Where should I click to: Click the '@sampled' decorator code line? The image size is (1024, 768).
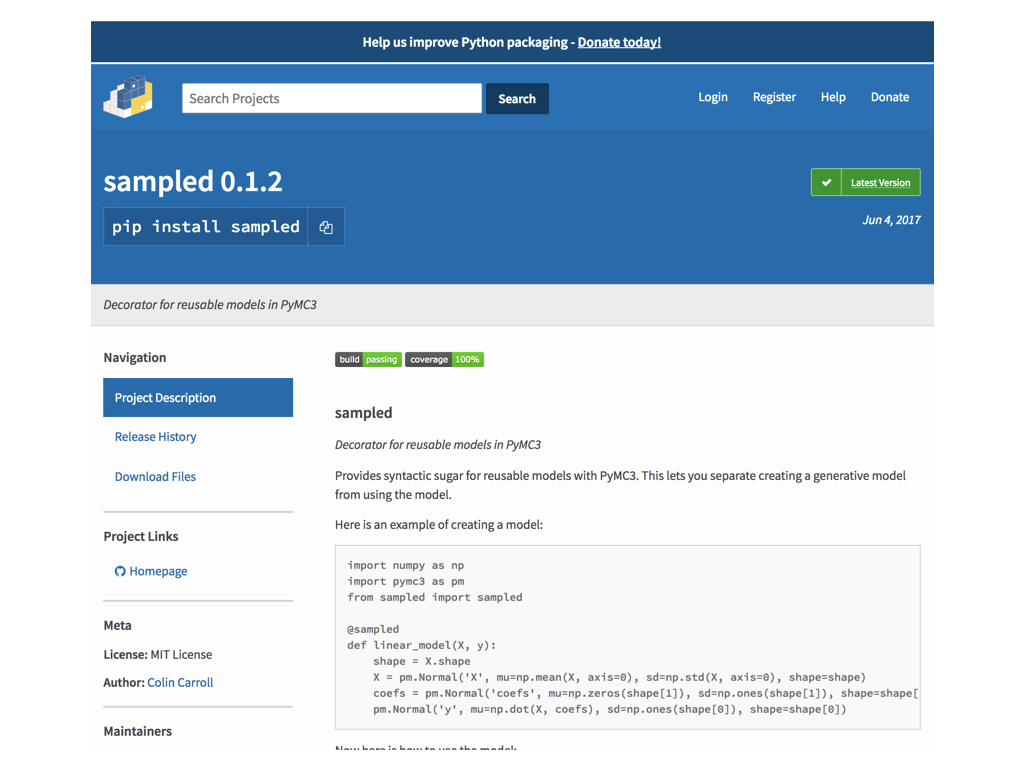[x=373, y=630]
